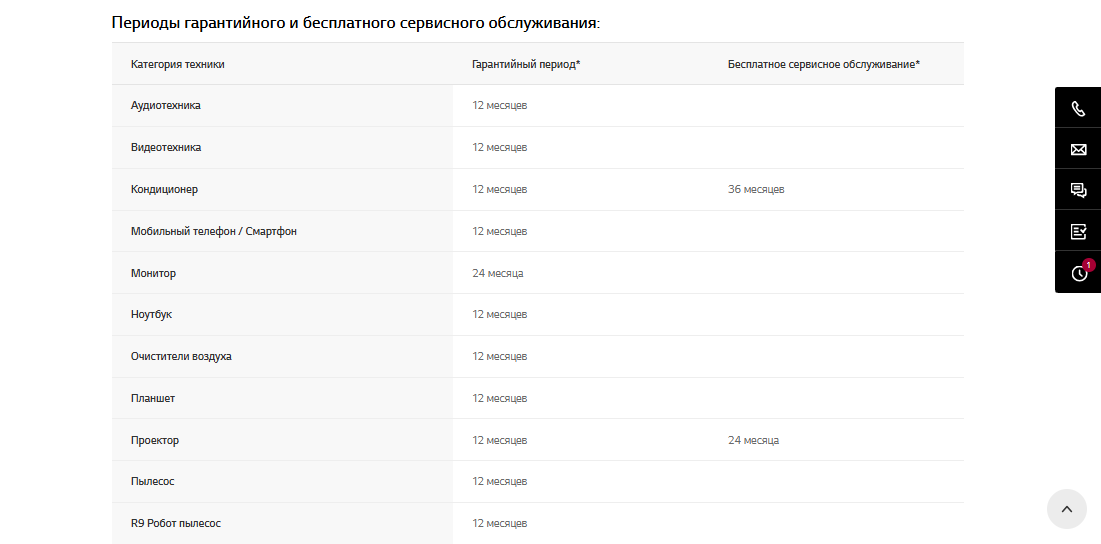1101x544 pixels.
Task: Click the 'R9 Робот пылесос' row label
Action: (176, 524)
